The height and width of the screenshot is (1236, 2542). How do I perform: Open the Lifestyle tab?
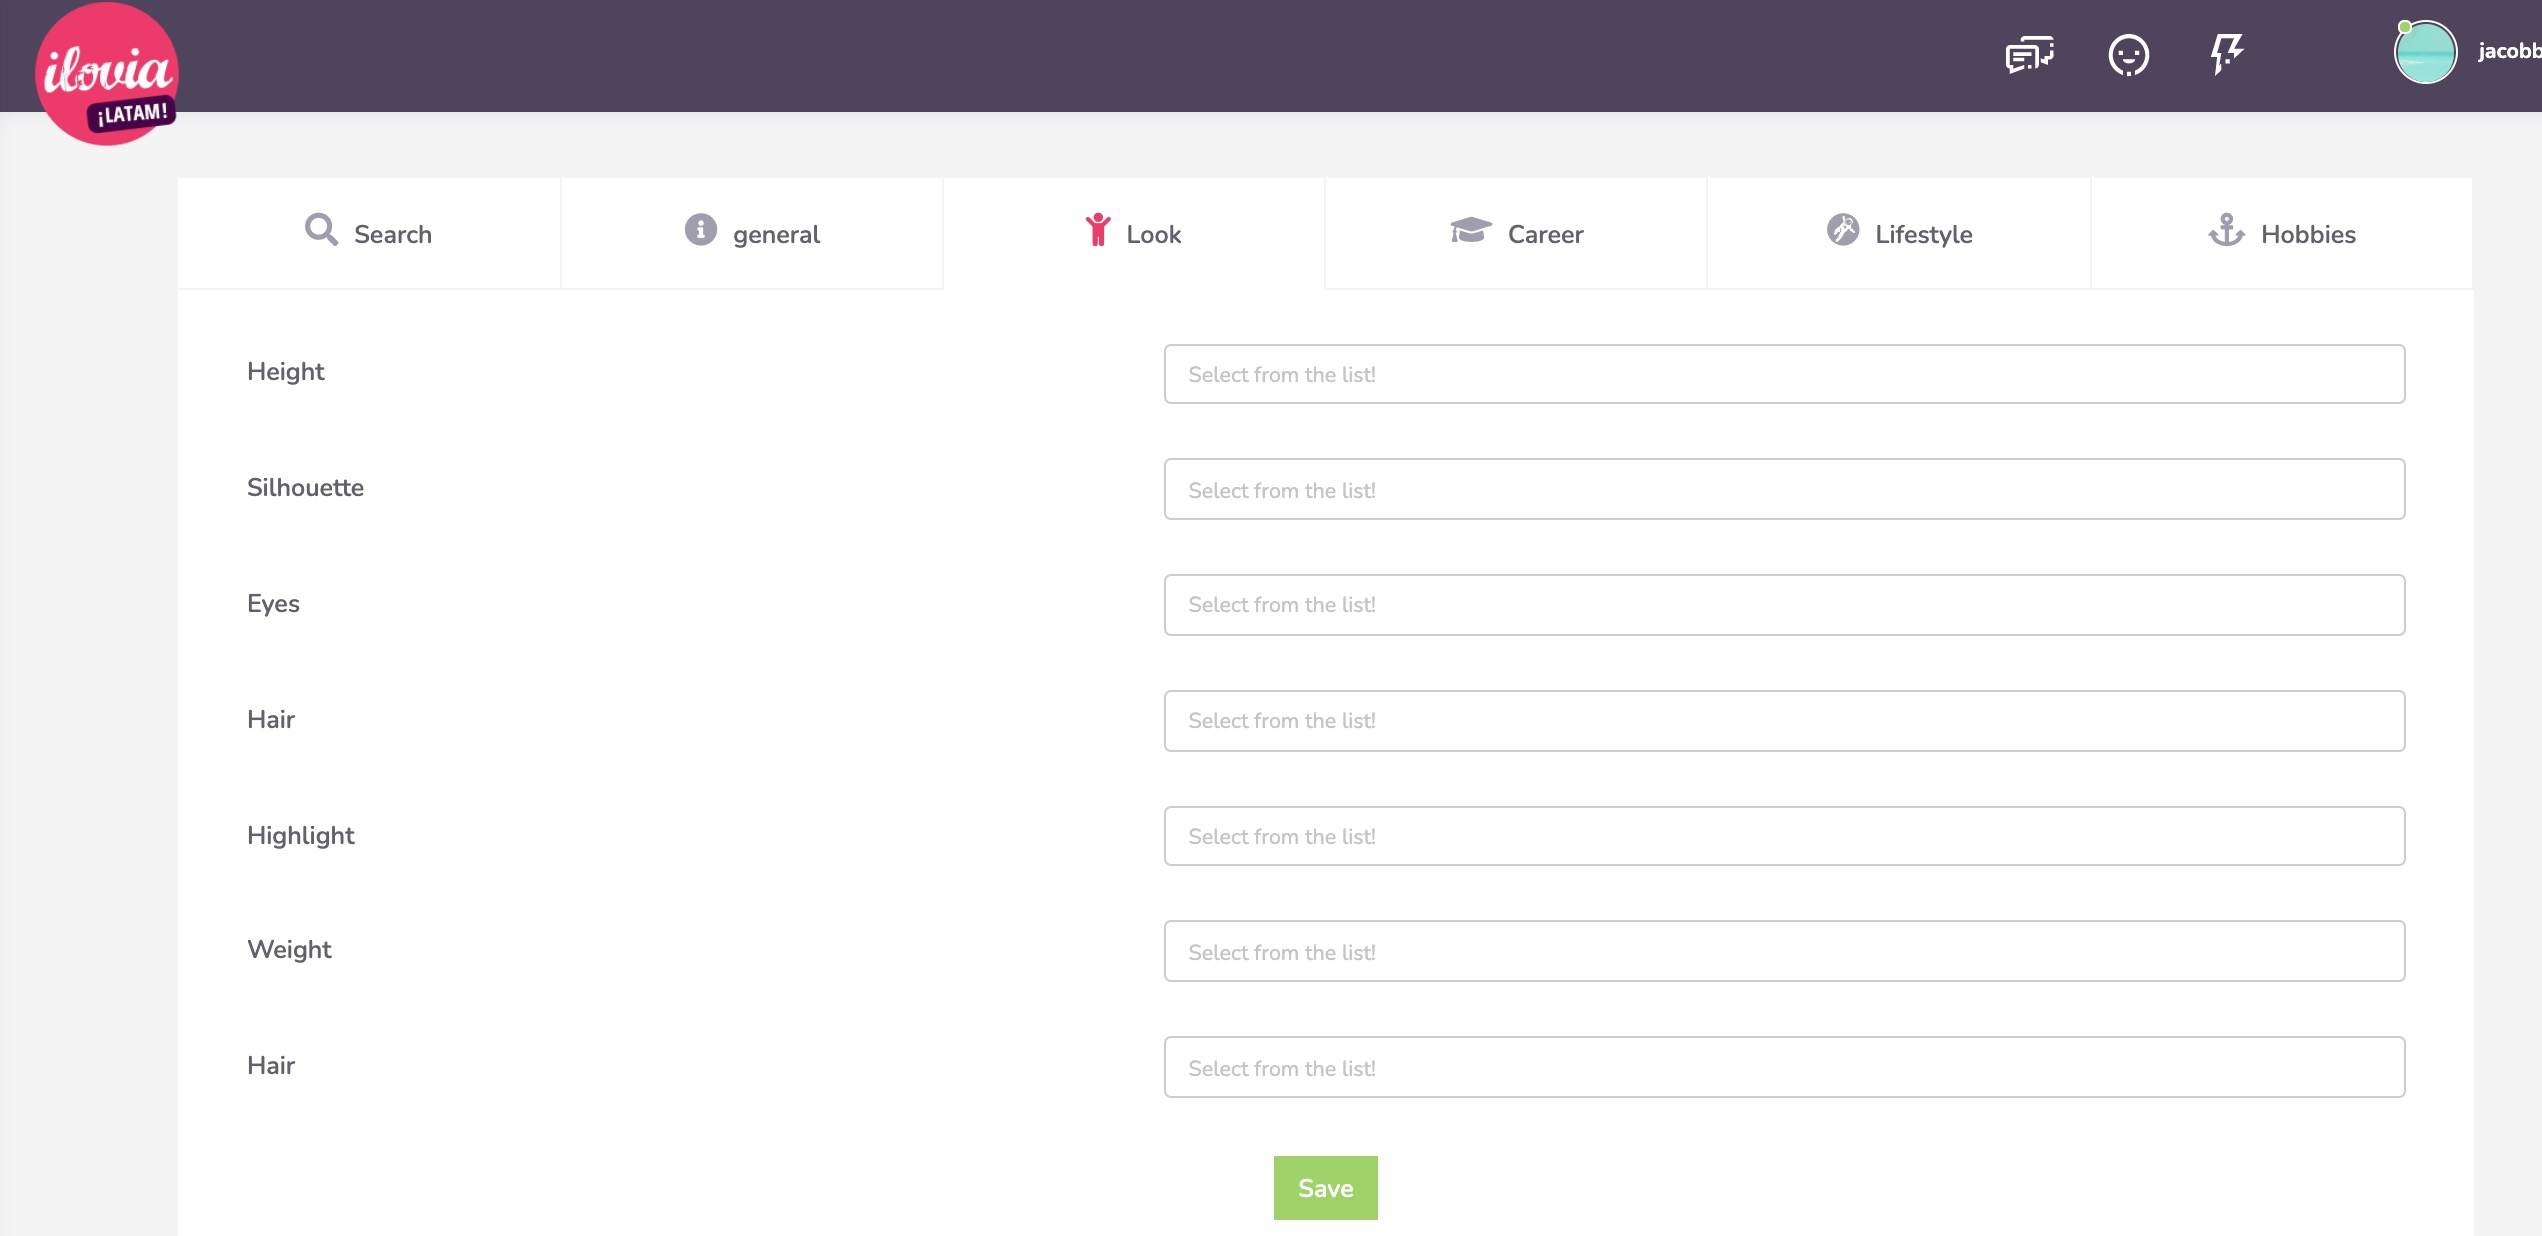(x=1899, y=234)
